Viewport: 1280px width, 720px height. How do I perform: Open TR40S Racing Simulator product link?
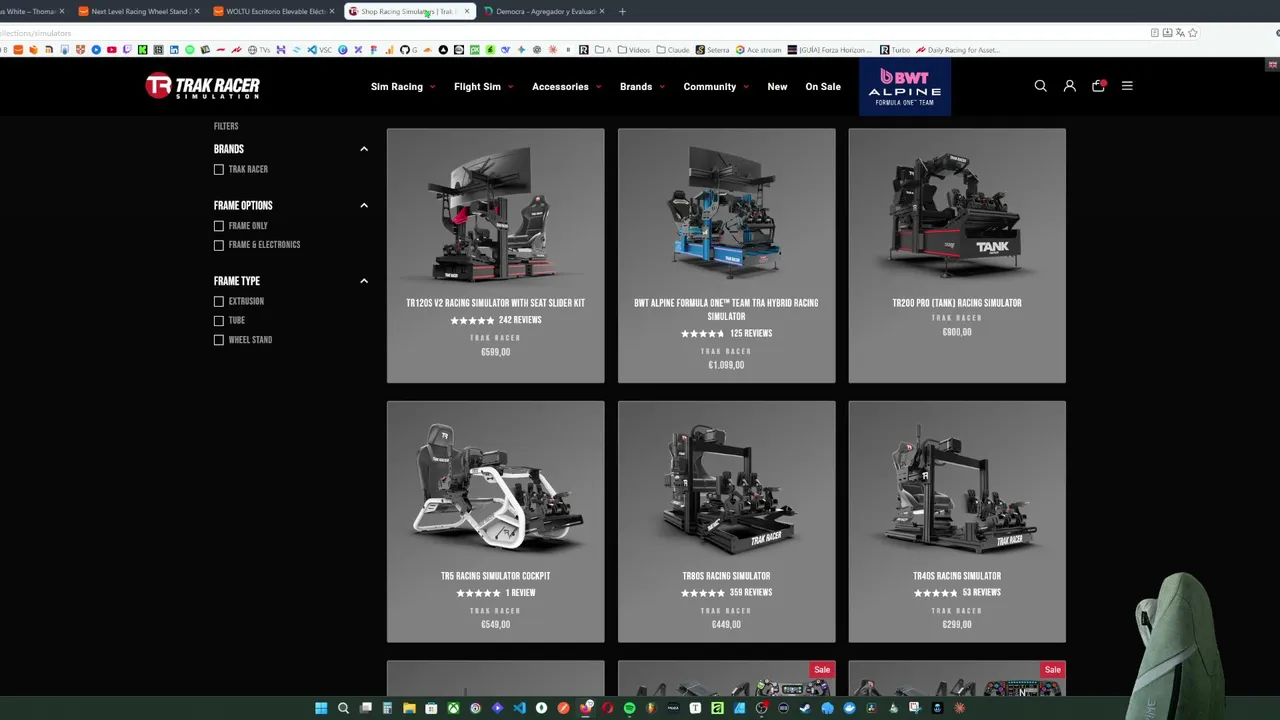coord(957,576)
